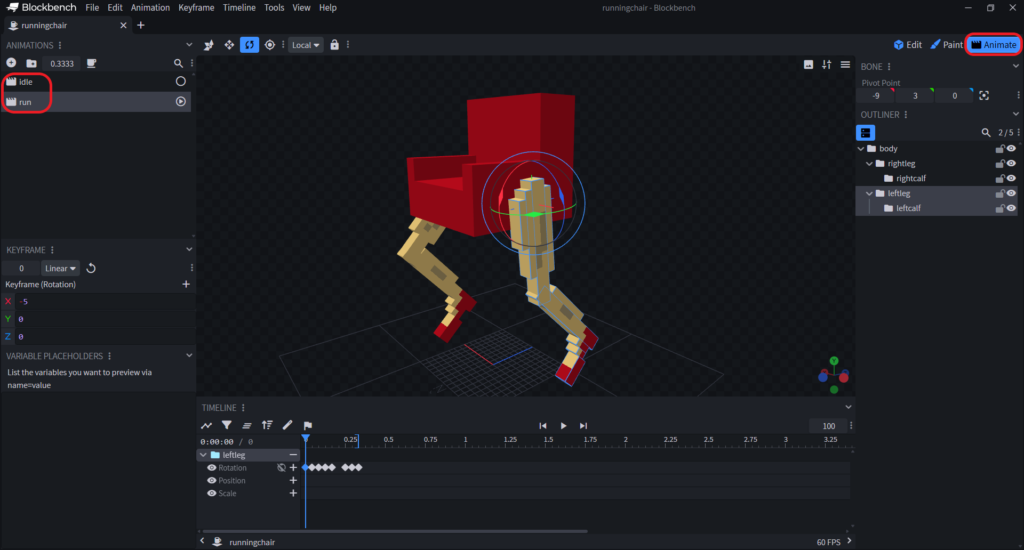Center the pivot using the focus icon
This screenshot has height=550, width=1024.
pyautogui.click(x=984, y=96)
